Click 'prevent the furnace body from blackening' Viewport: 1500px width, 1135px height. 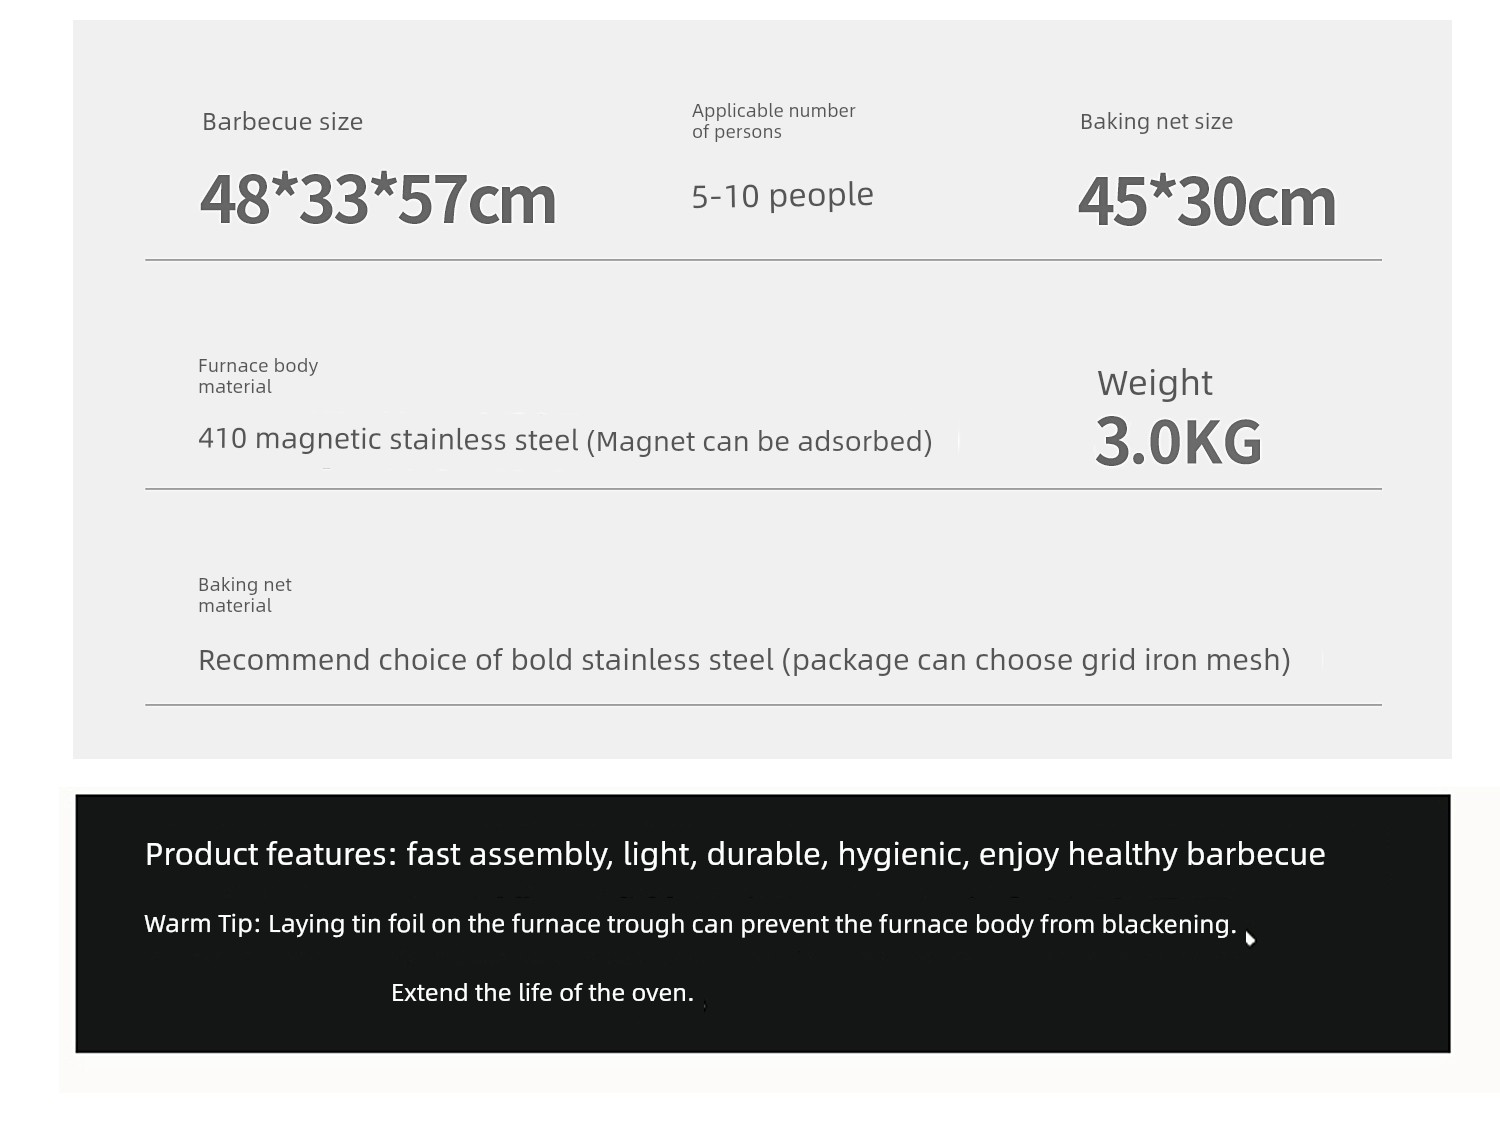click(983, 924)
